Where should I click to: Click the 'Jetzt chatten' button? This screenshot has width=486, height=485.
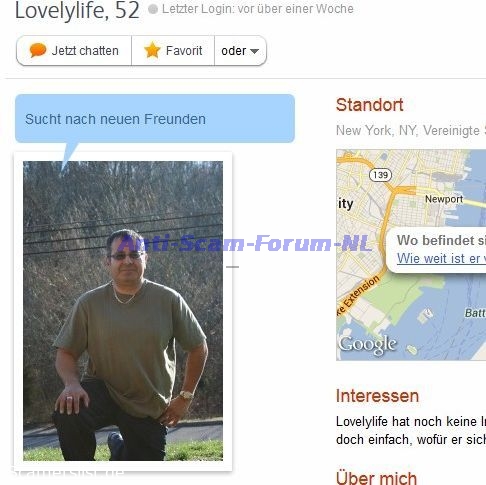click(x=74, y=51)
